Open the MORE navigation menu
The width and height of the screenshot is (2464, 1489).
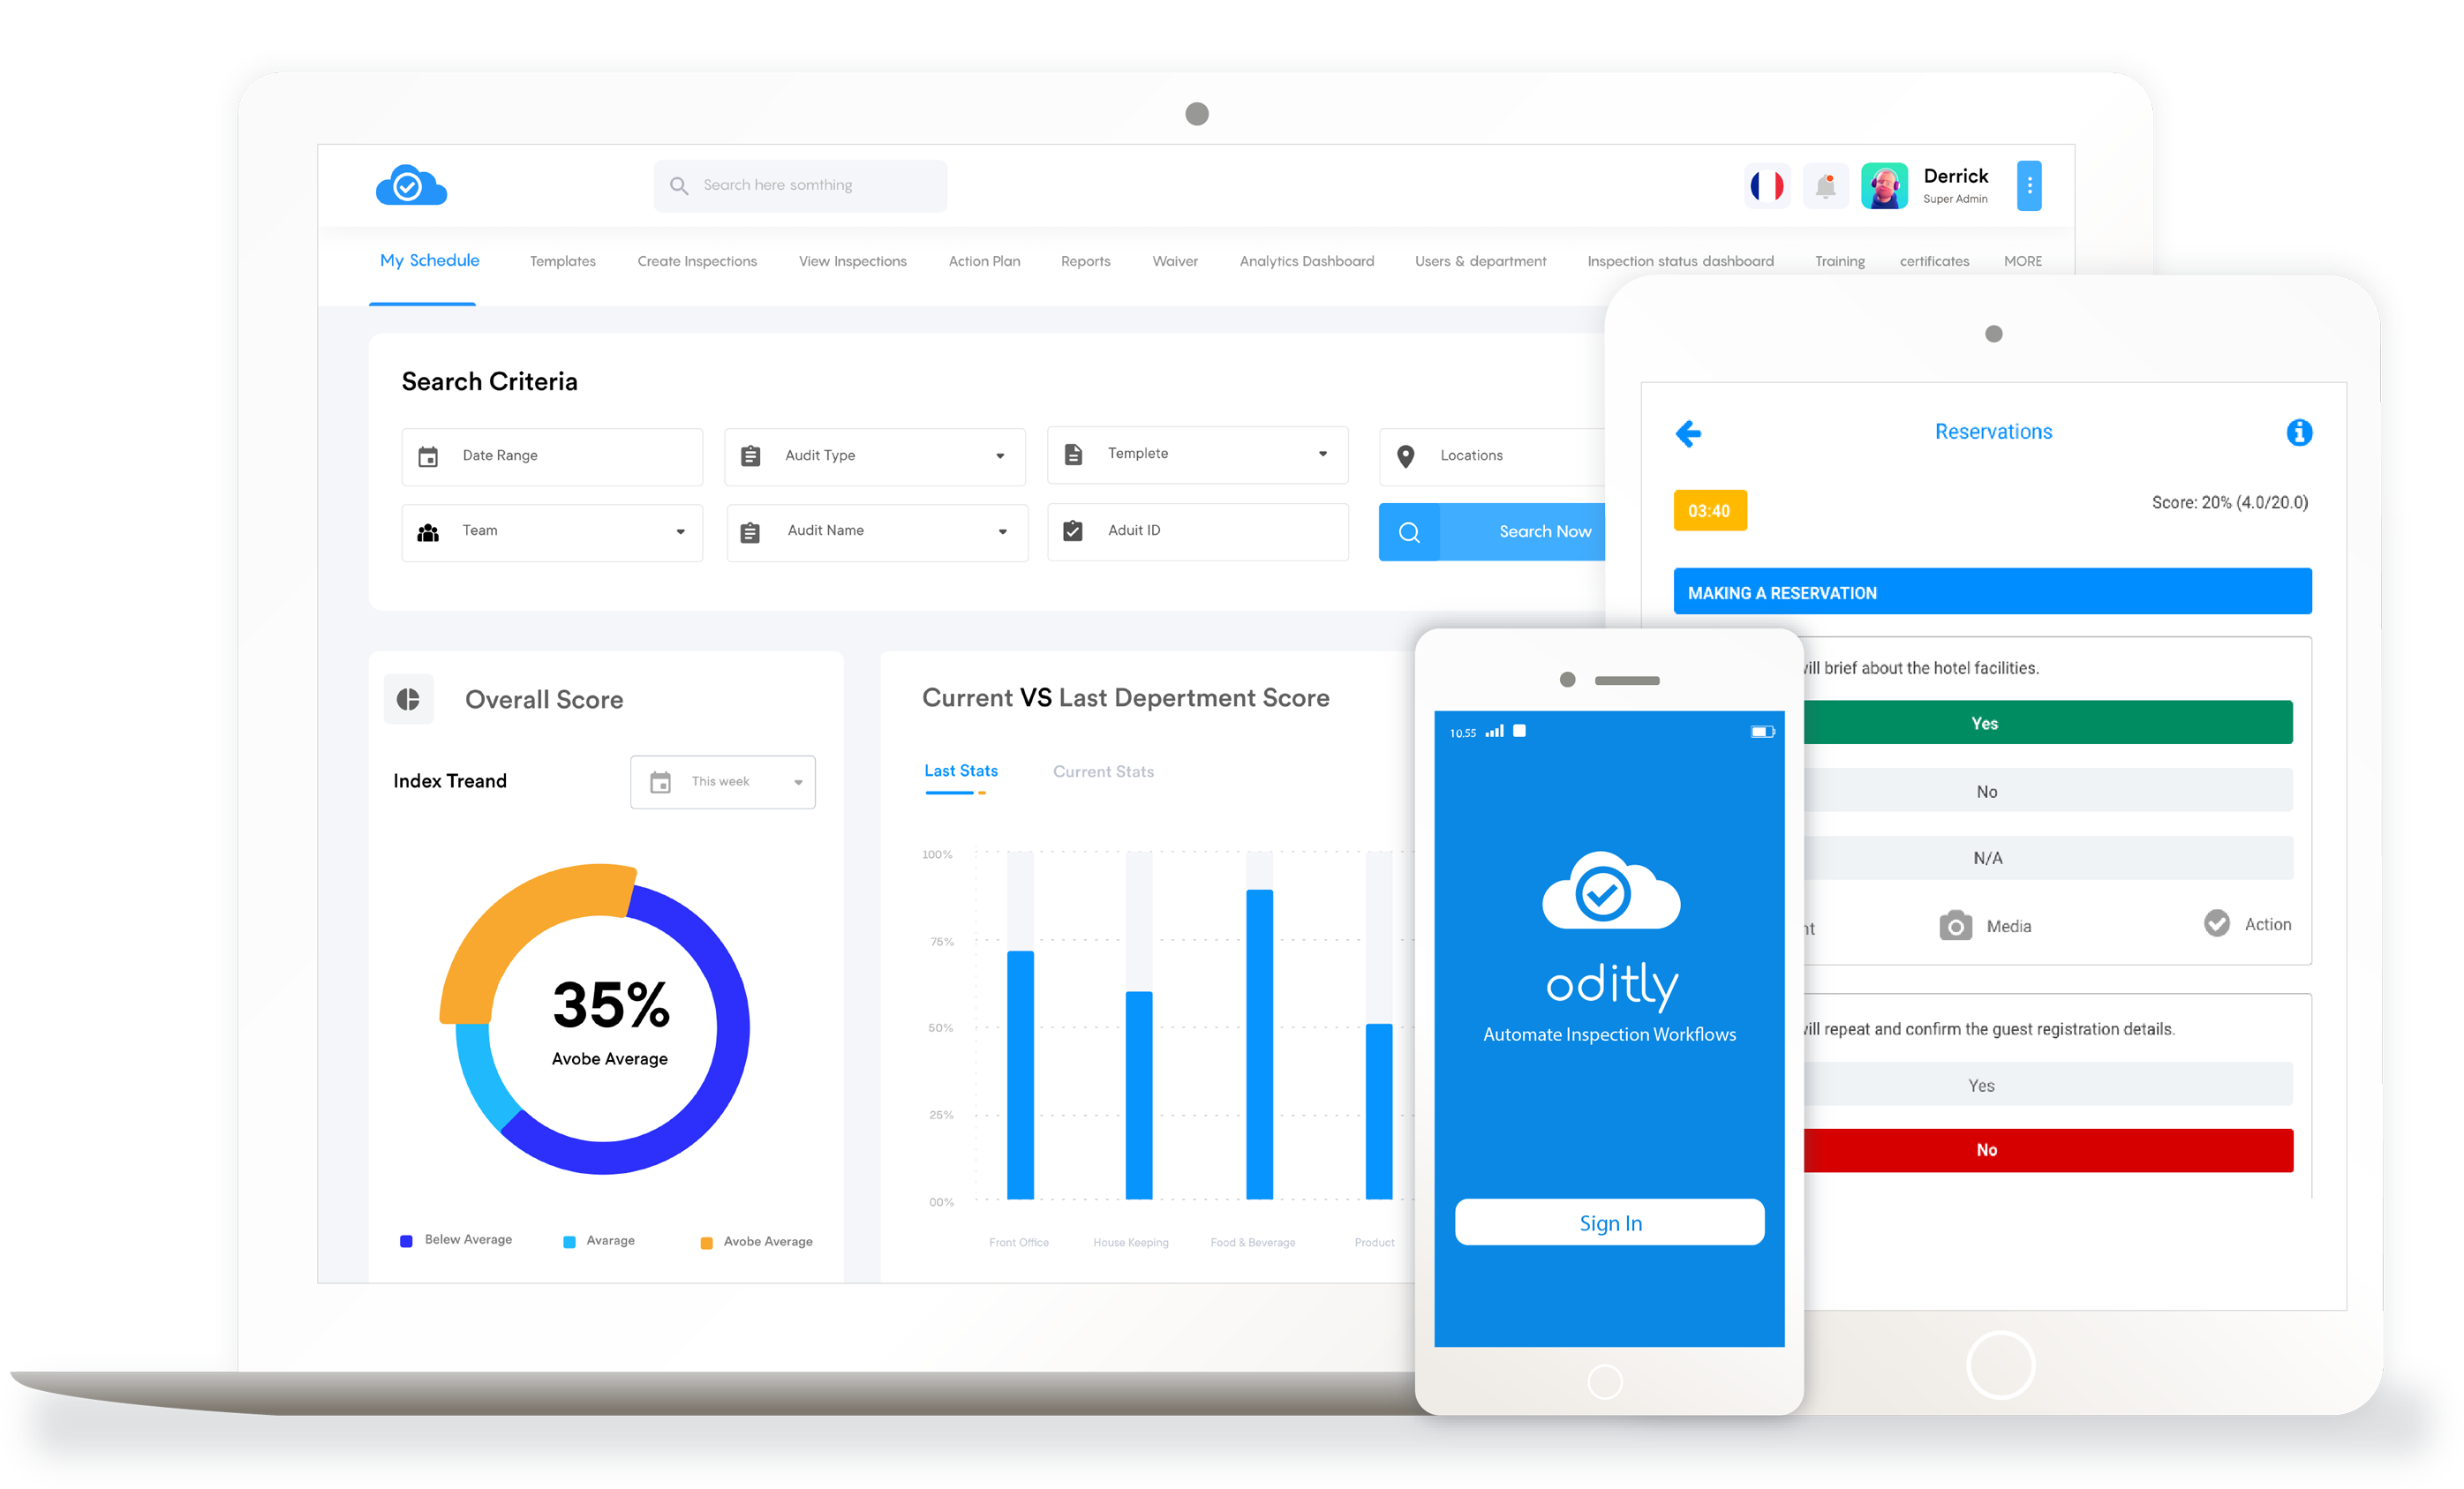pos(2022,261)
